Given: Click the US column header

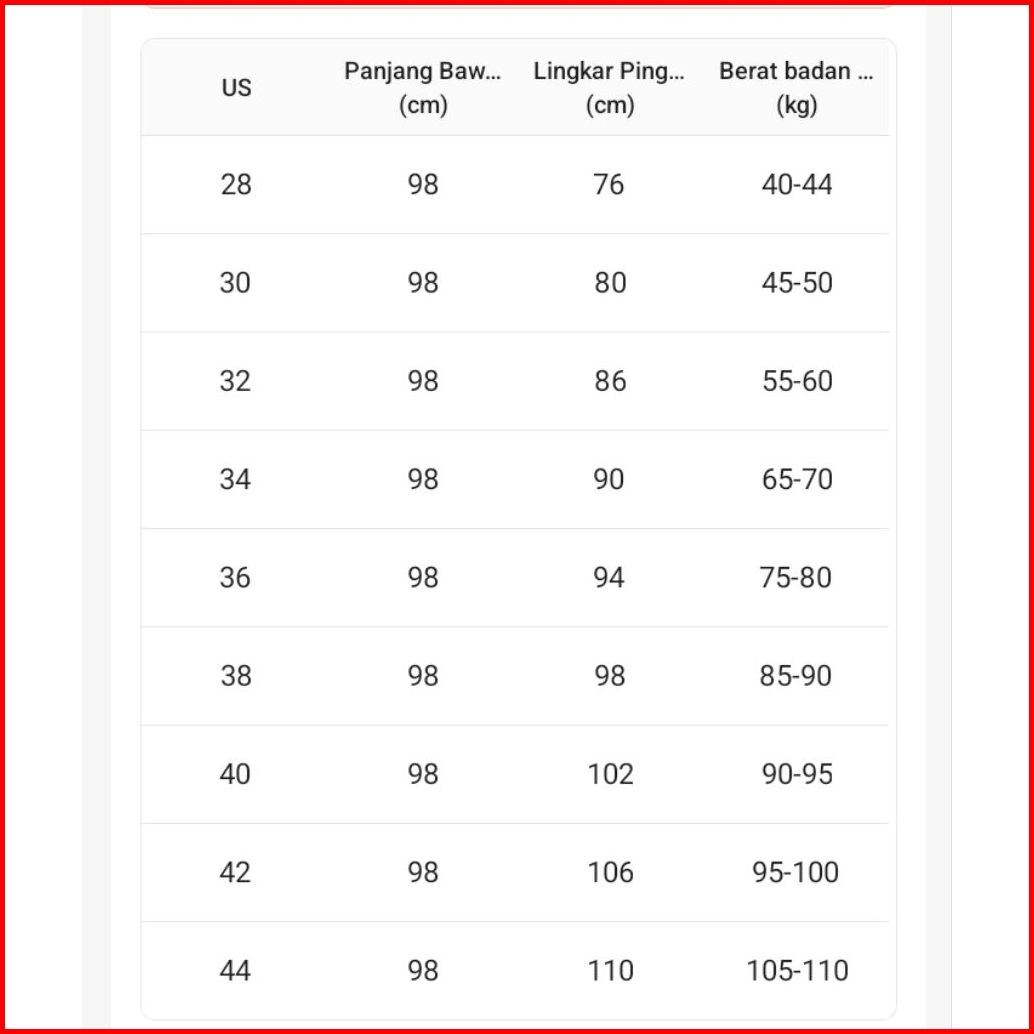Looking at the screenshot, I should pos(236,88).
